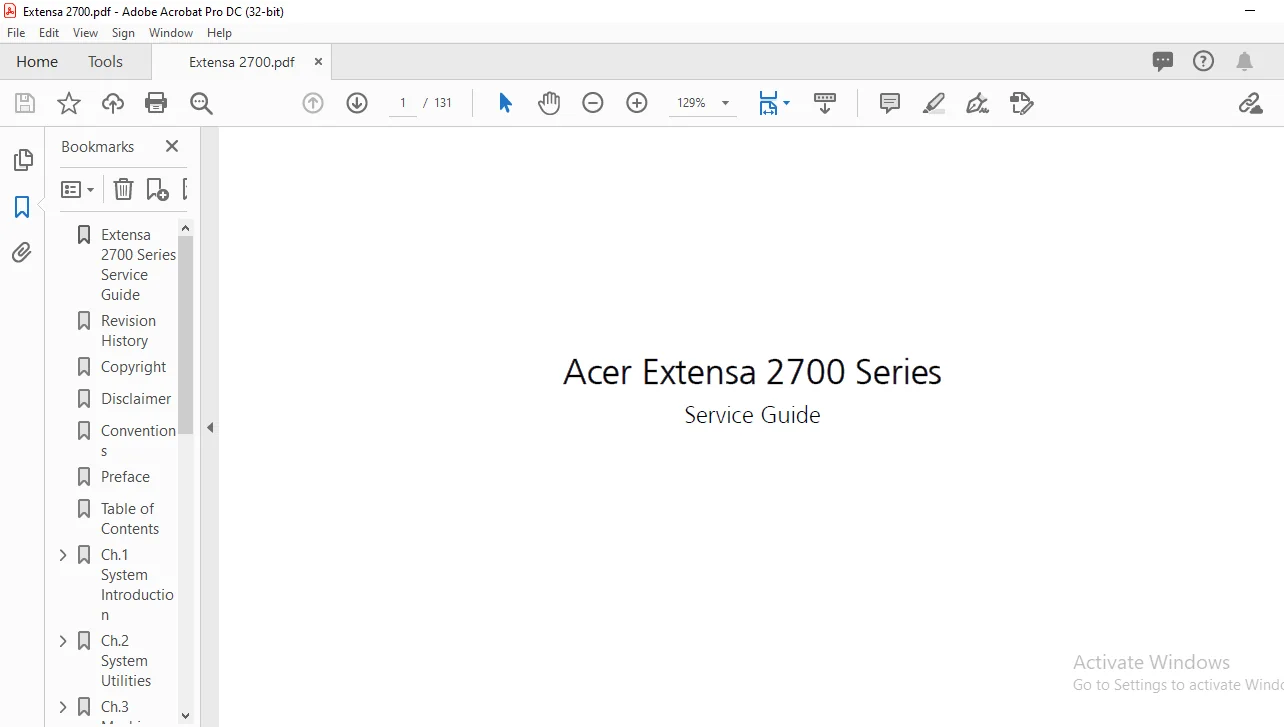Open the bookmarks options menu
This screenshot has width=1284, height=727.
[77, 189]
